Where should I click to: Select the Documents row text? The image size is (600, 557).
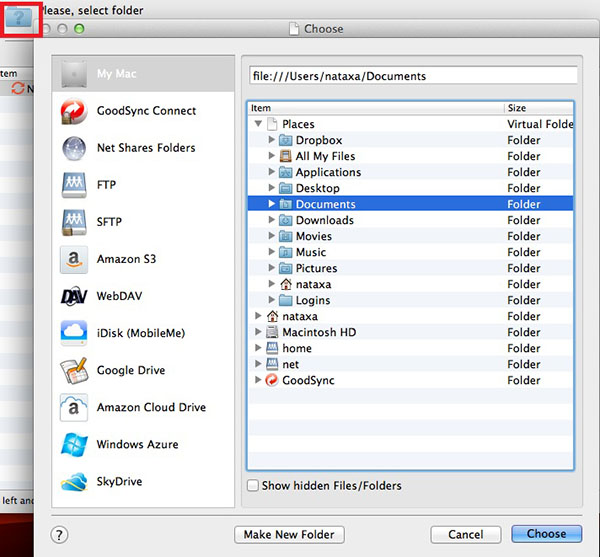point(326,205)
